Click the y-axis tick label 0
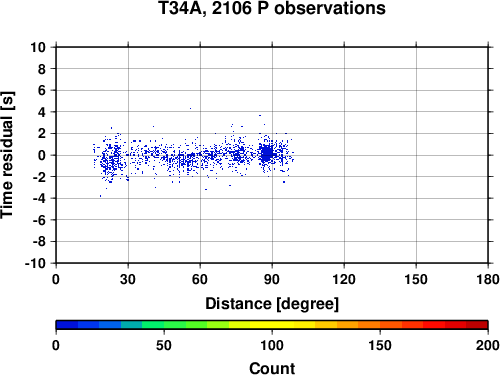This screenshot has width=500, height=375. click(x=42, y=155)
